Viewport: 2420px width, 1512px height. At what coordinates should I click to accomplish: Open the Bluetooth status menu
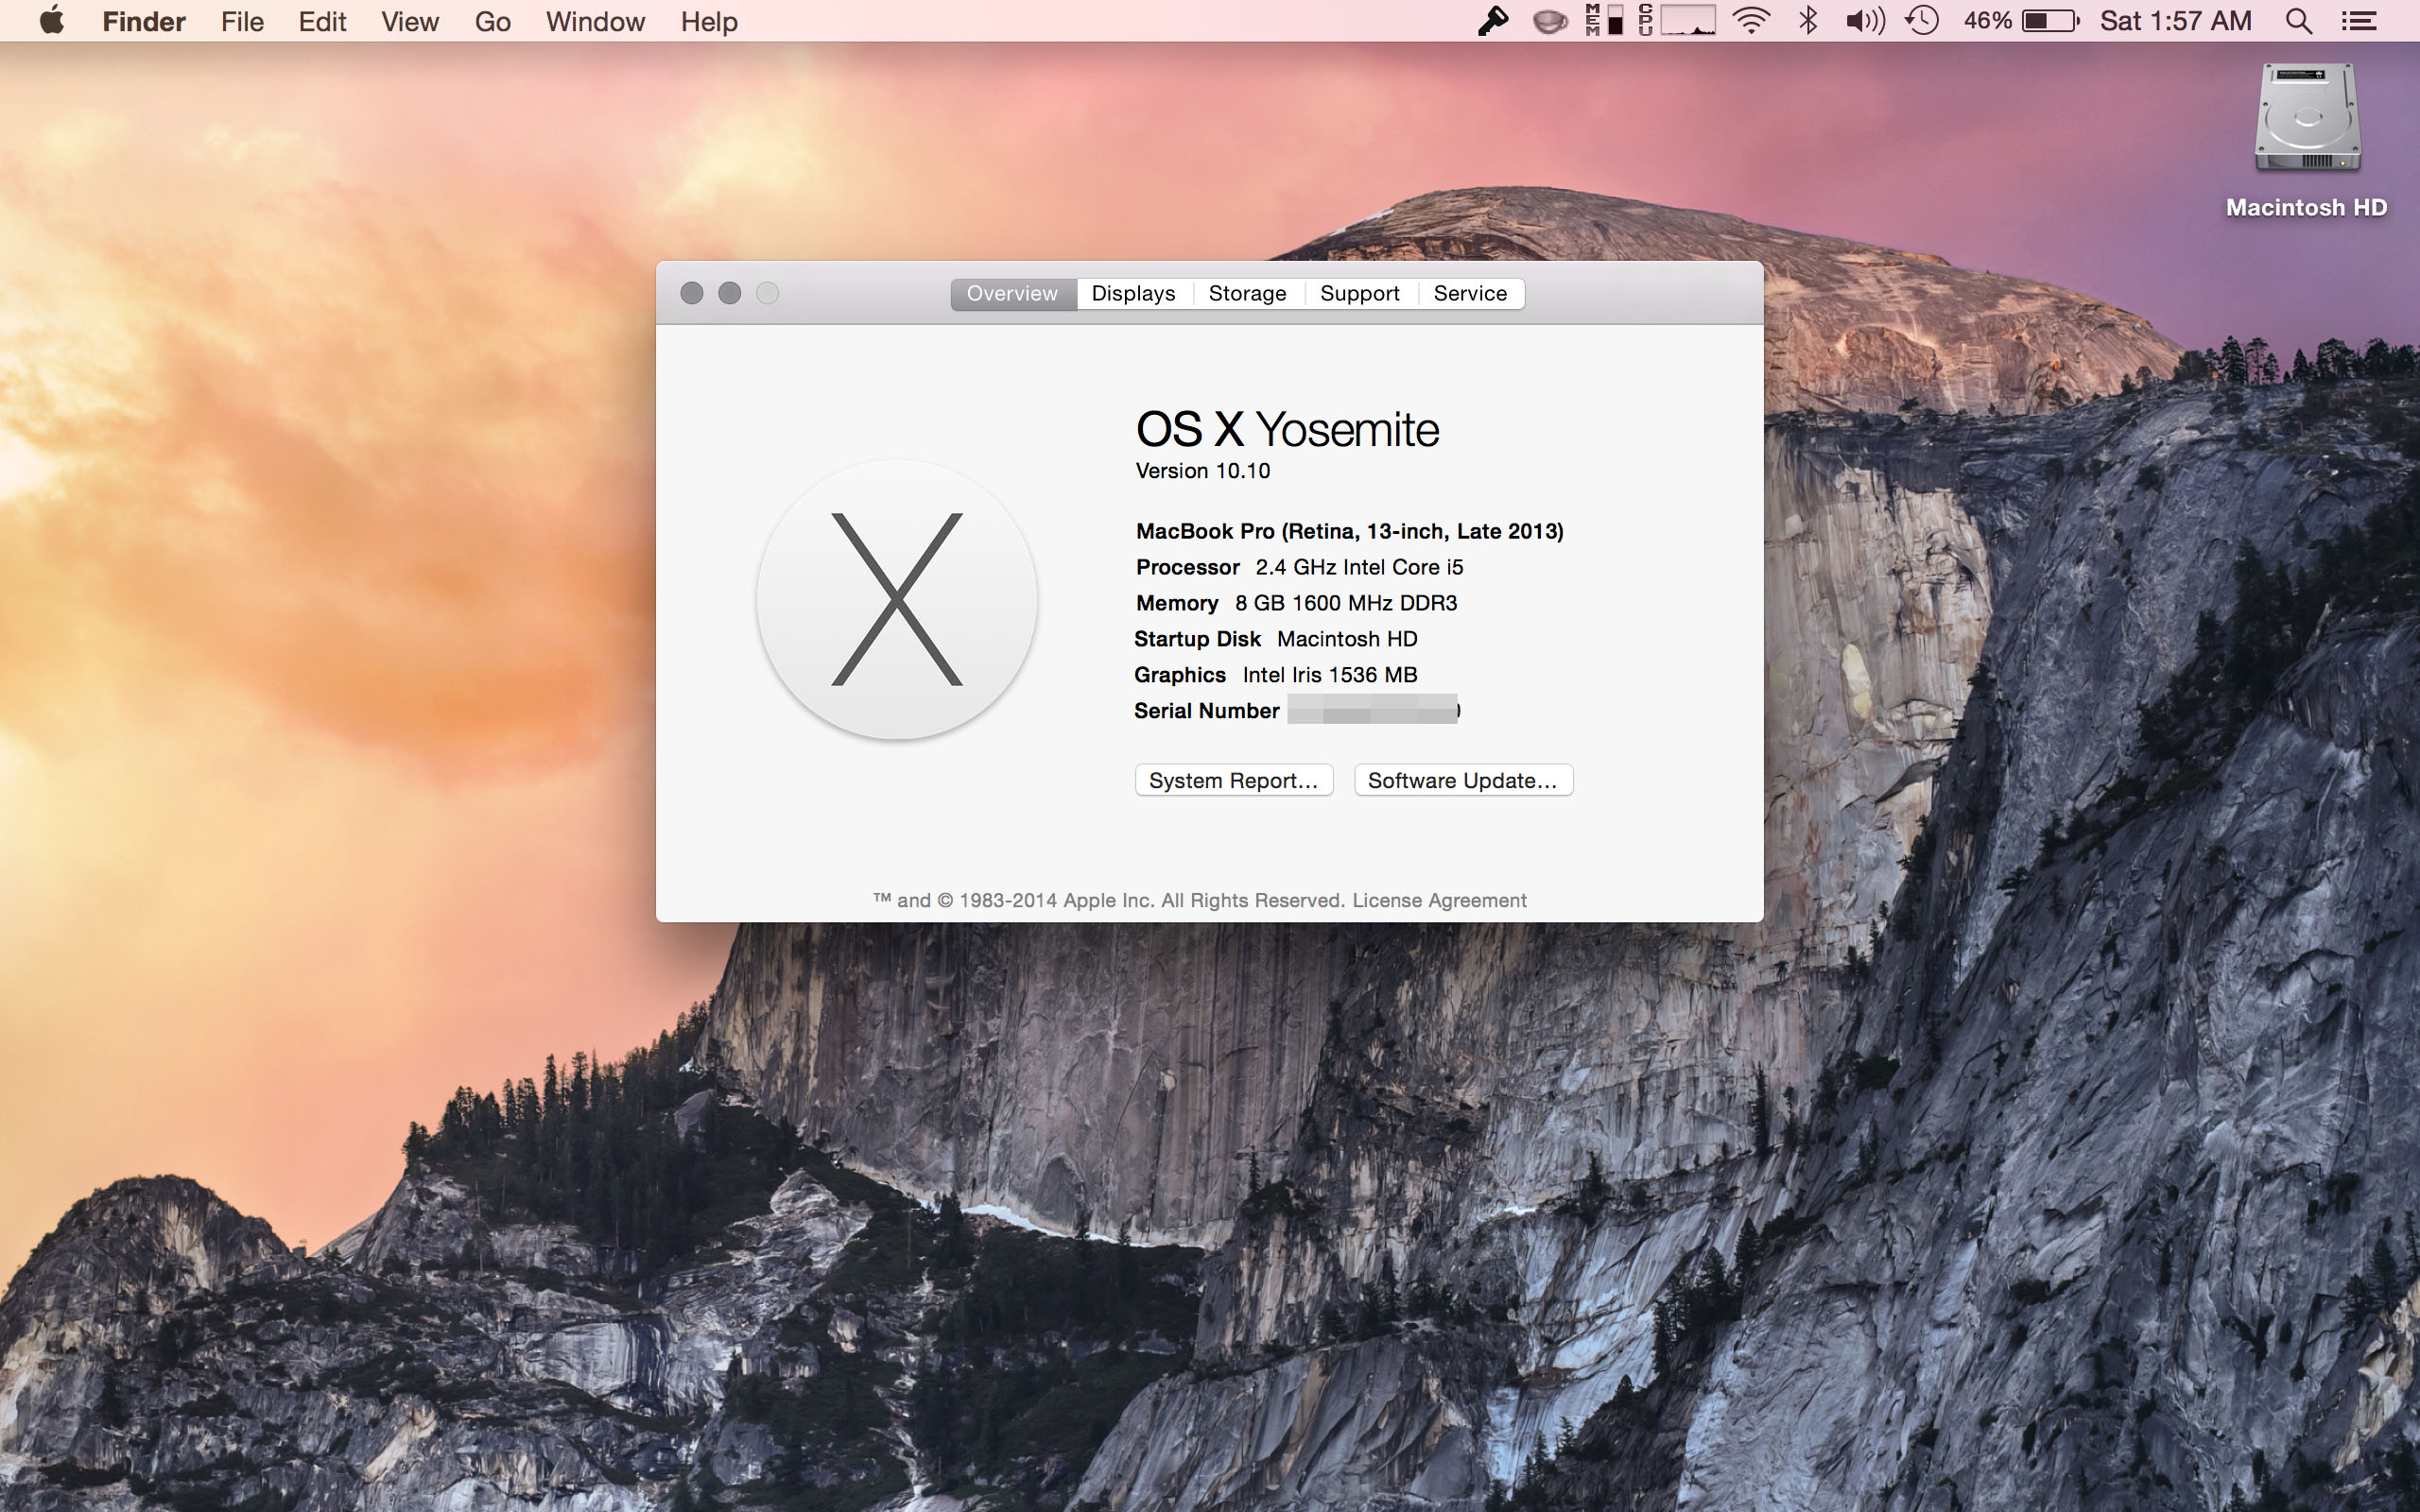(x=1808, y=21)
